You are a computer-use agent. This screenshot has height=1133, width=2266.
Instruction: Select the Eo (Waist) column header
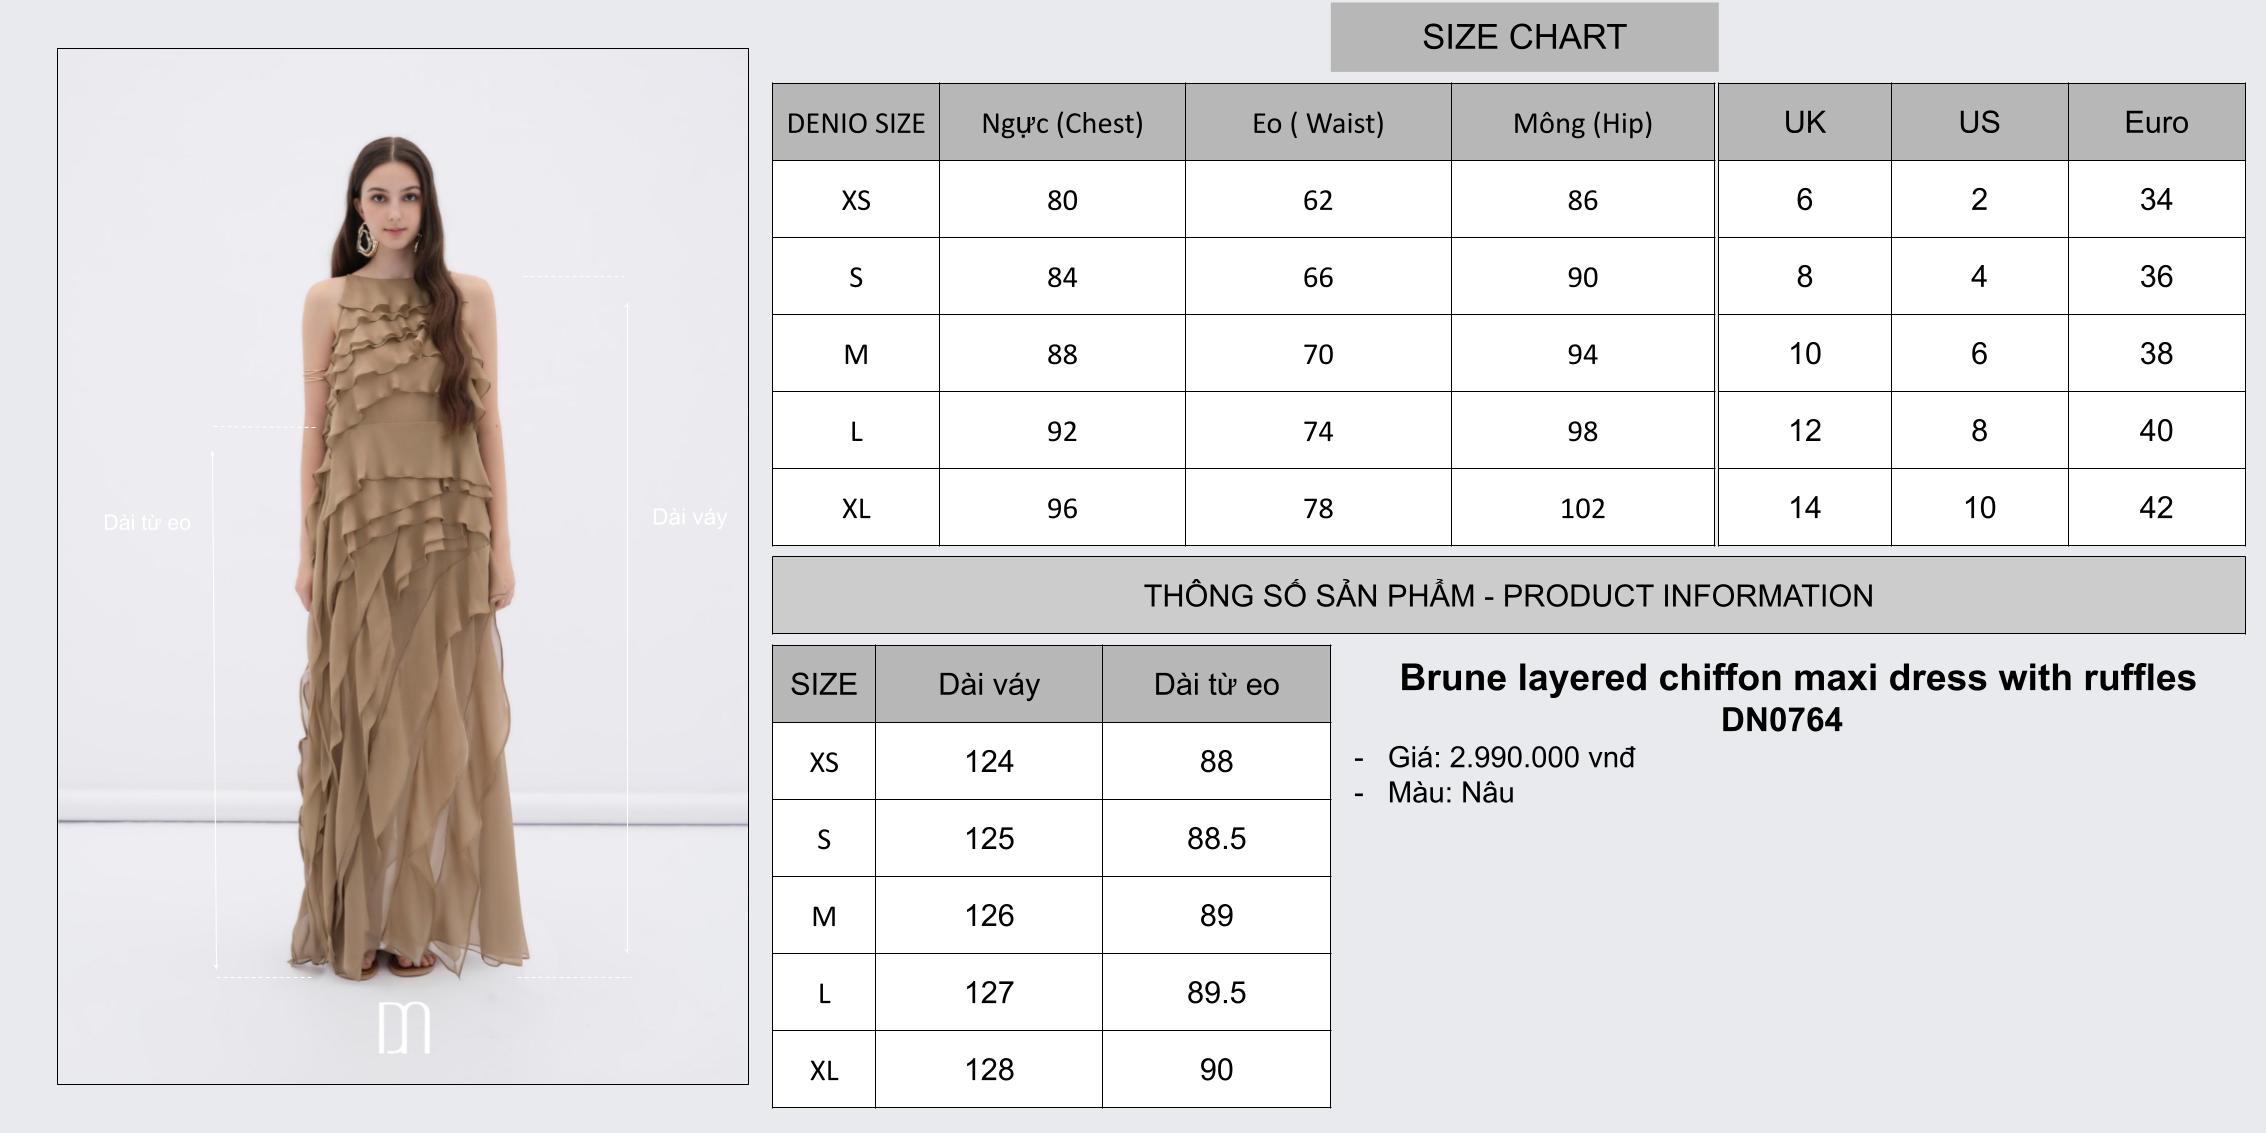tap(1318, 123)
